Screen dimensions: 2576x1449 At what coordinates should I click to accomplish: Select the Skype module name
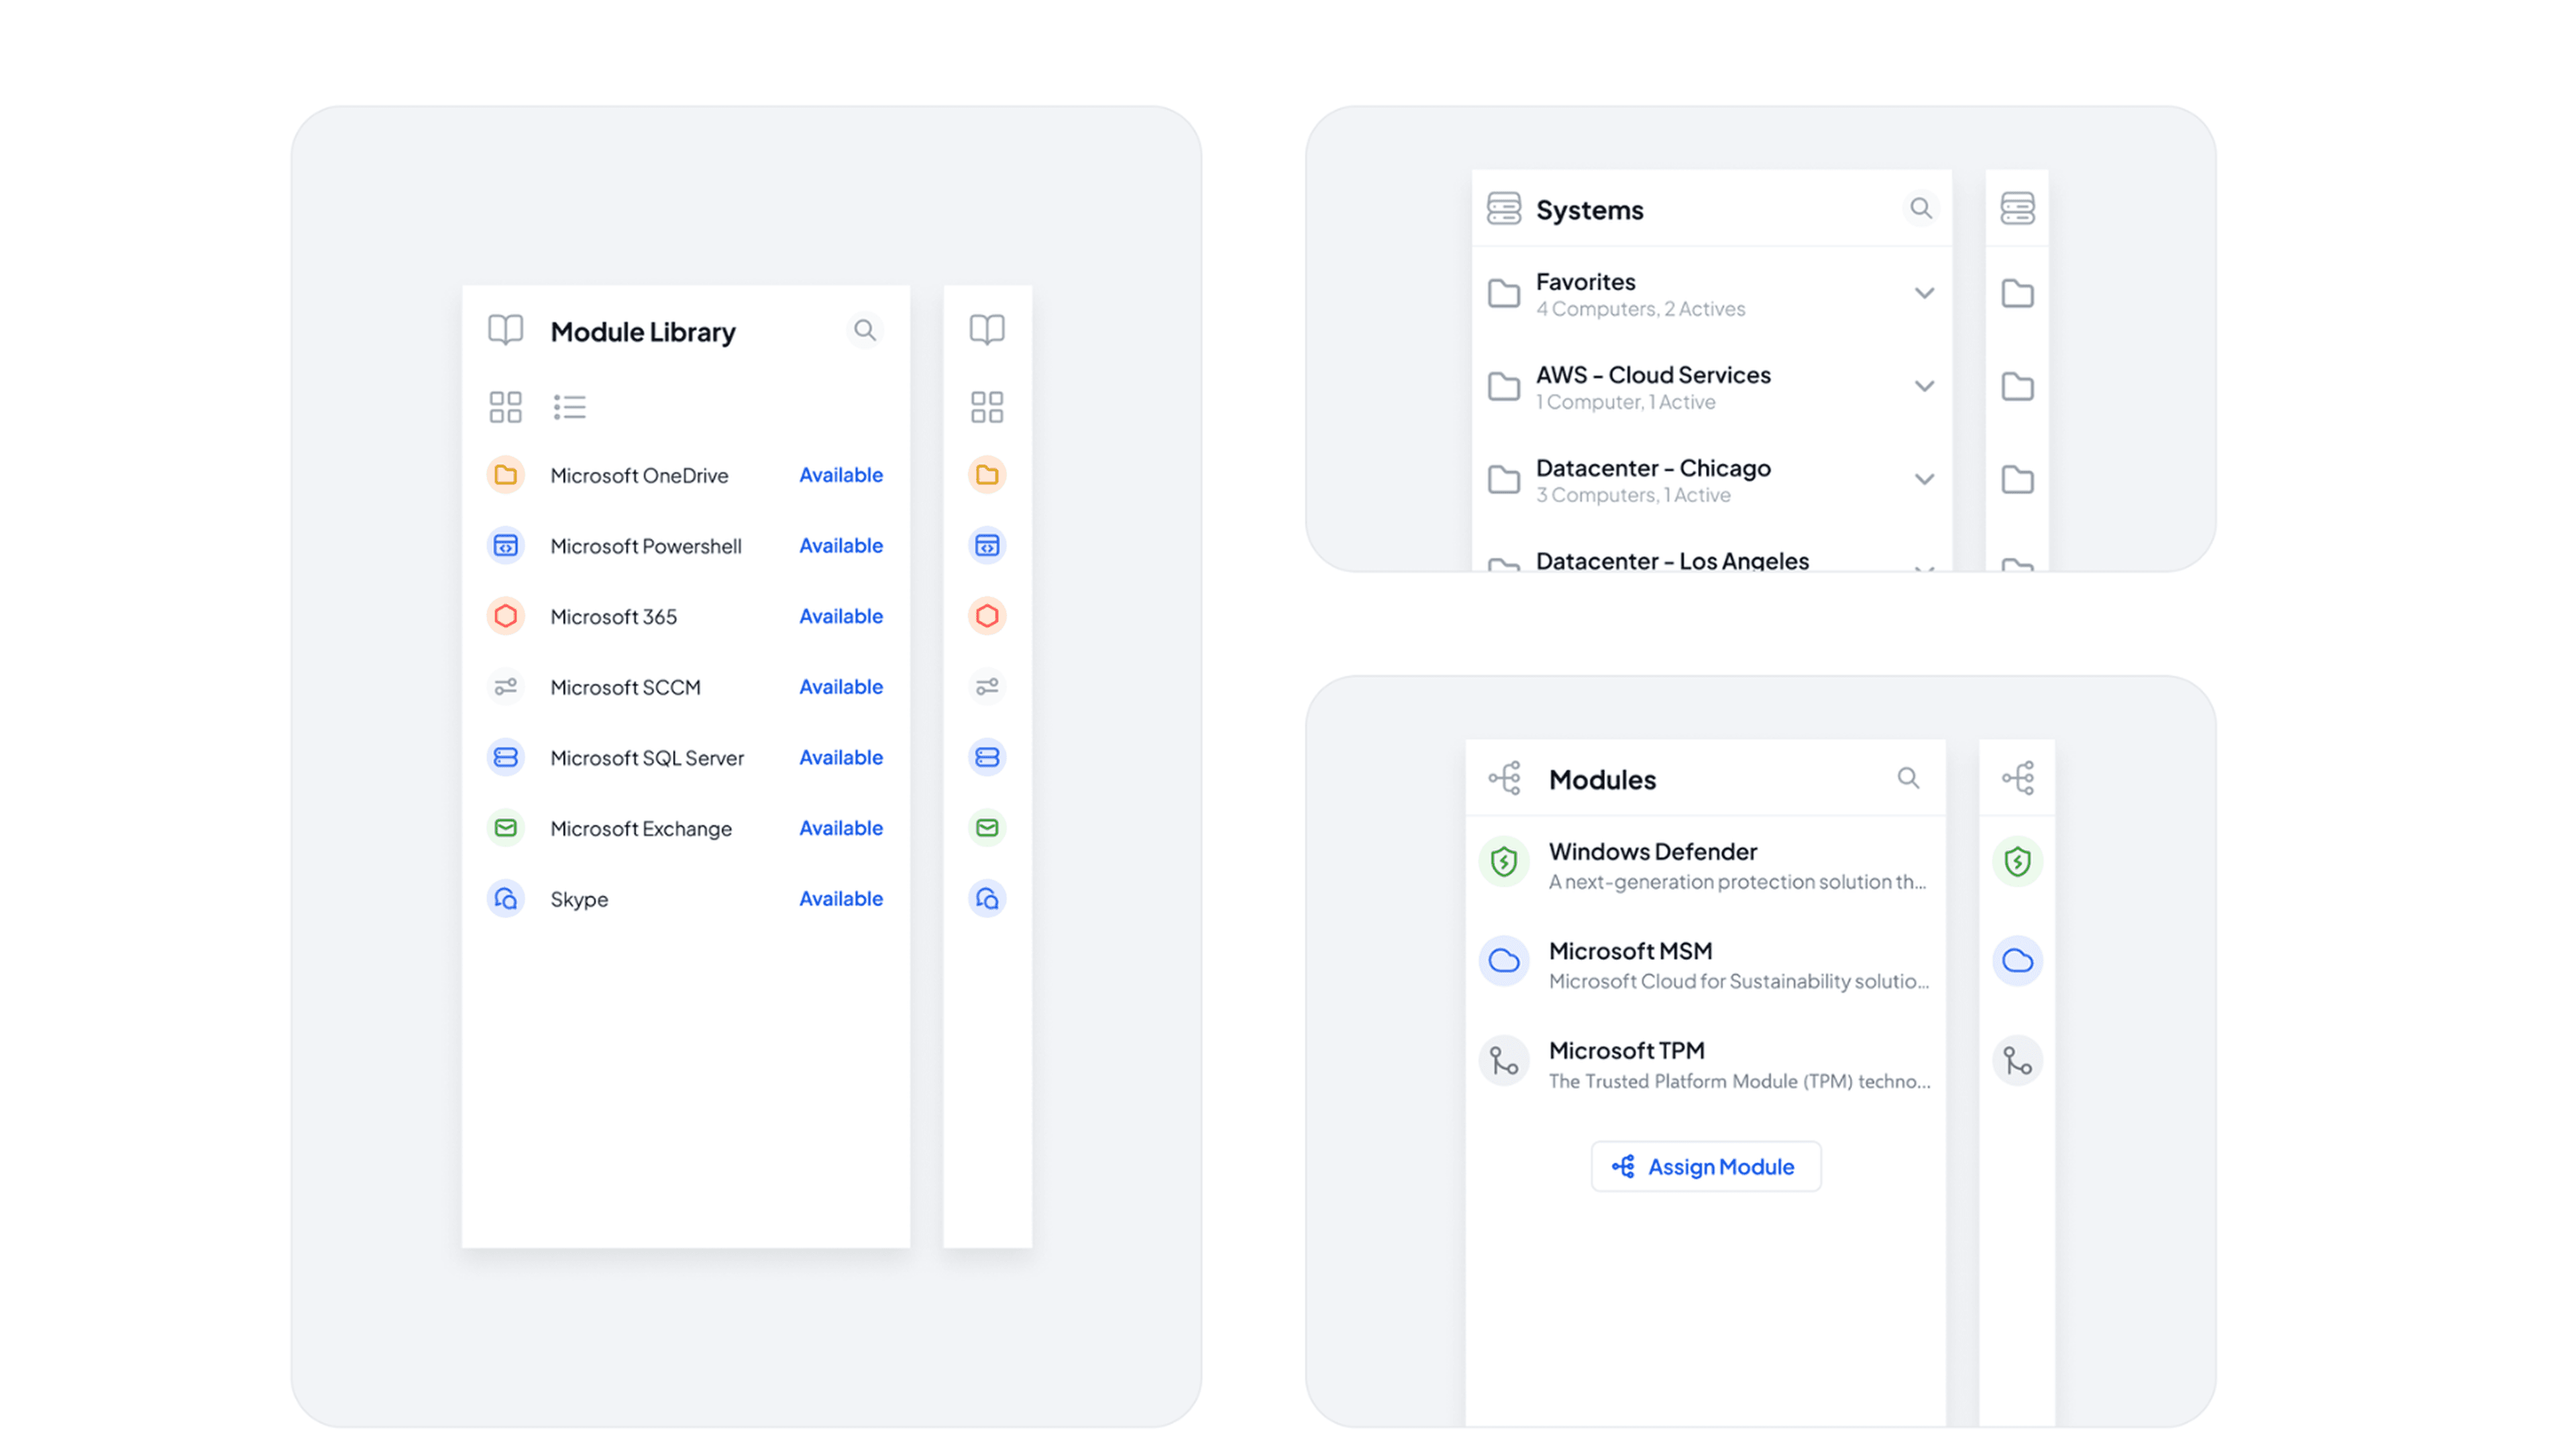click(579, 900)
